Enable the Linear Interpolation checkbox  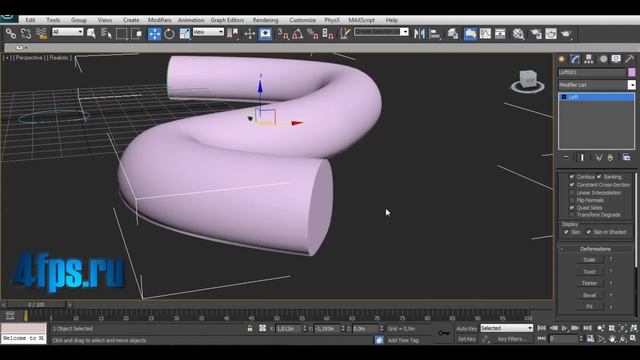click(572, 192)
